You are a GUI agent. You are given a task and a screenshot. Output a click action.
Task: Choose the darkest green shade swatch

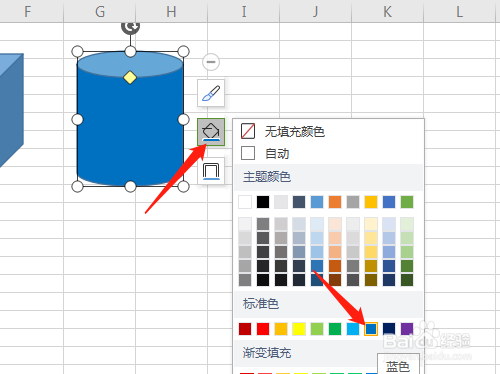[x=407, y=280]
